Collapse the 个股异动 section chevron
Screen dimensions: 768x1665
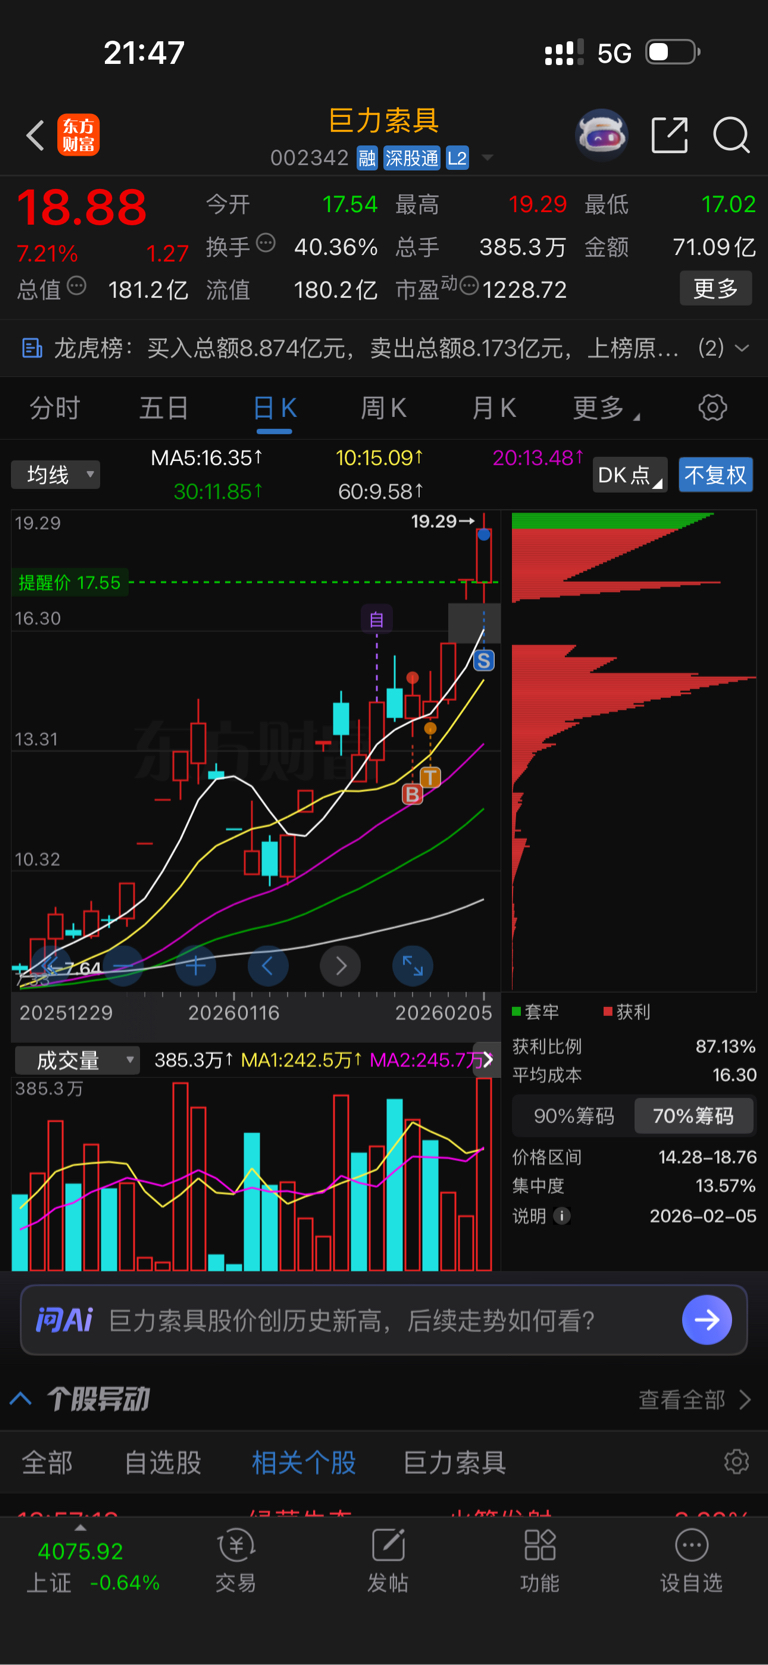pyautogui.click(x=21, y=1399)
